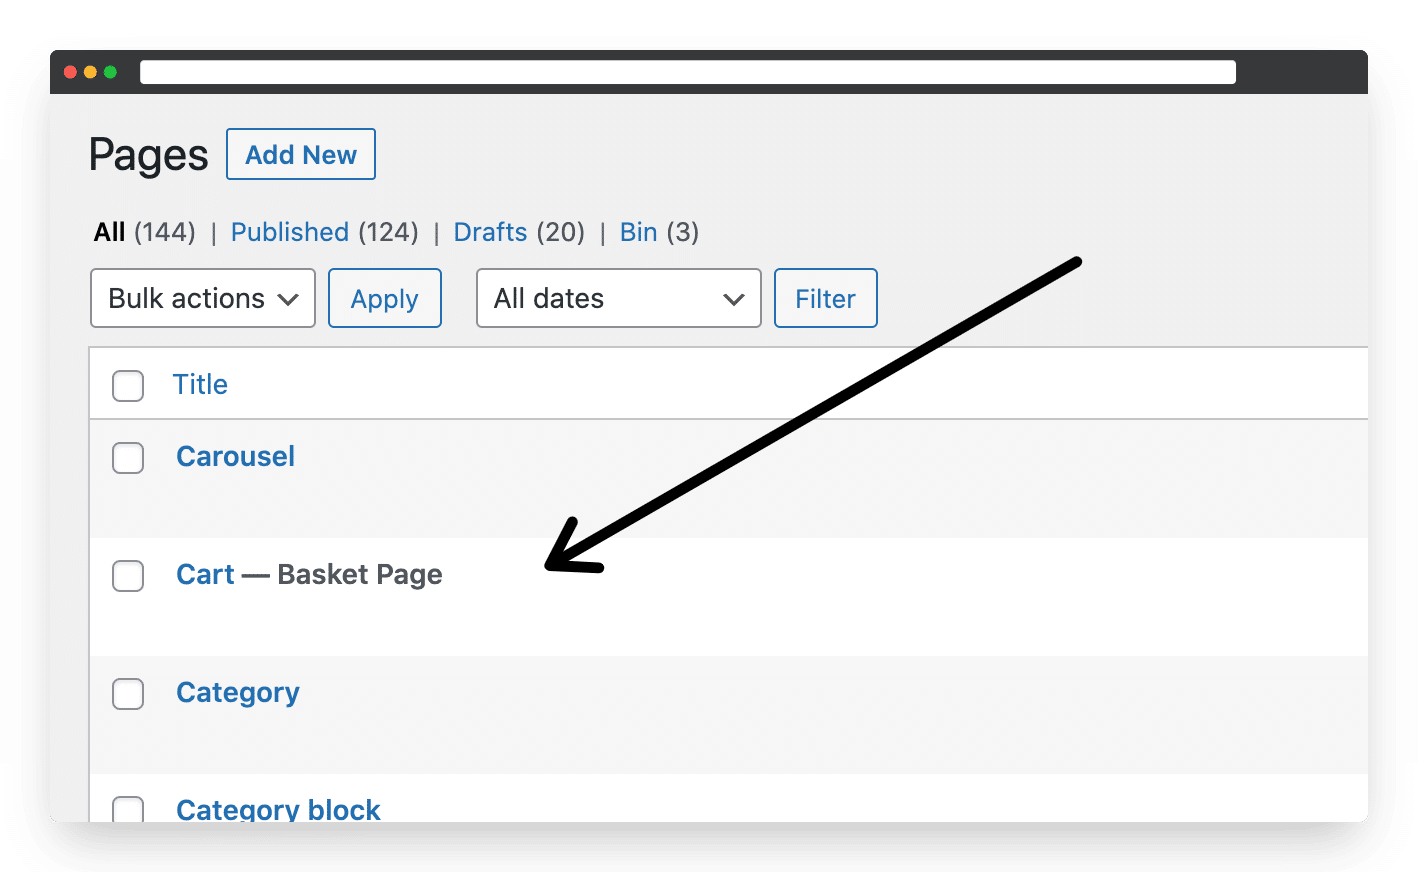
Task: Open the Bin pages list
Action: pyautogui.click(x=638, y=232)
